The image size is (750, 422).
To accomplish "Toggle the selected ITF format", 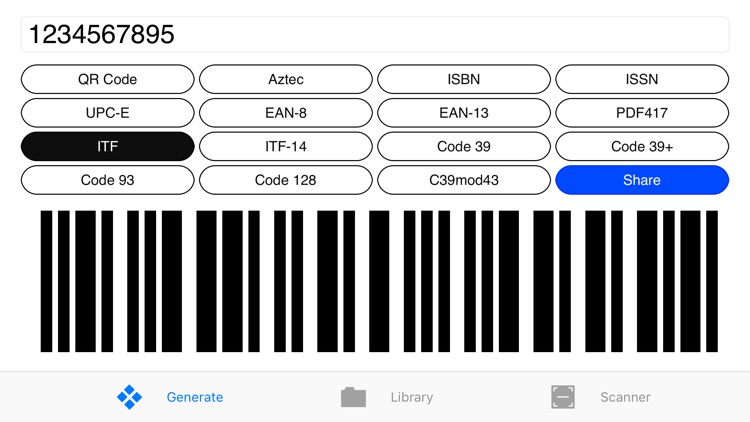I will pos(108,146).
